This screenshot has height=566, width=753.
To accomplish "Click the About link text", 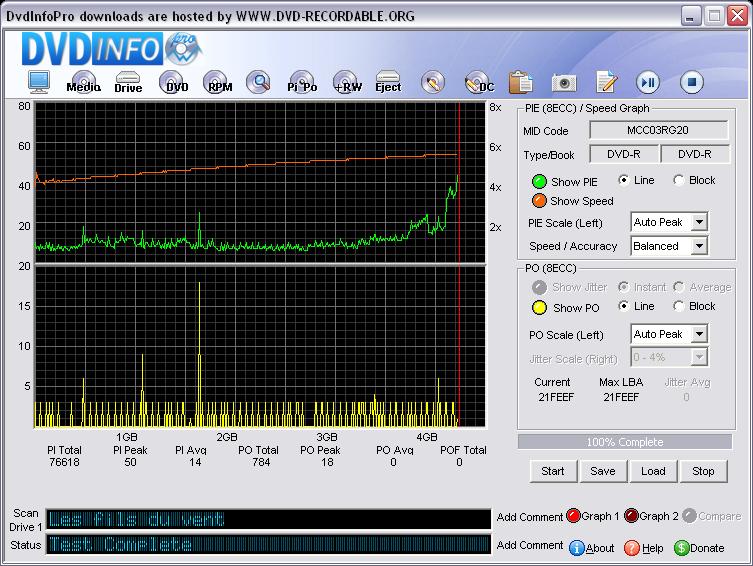I will tap(599, 548).
